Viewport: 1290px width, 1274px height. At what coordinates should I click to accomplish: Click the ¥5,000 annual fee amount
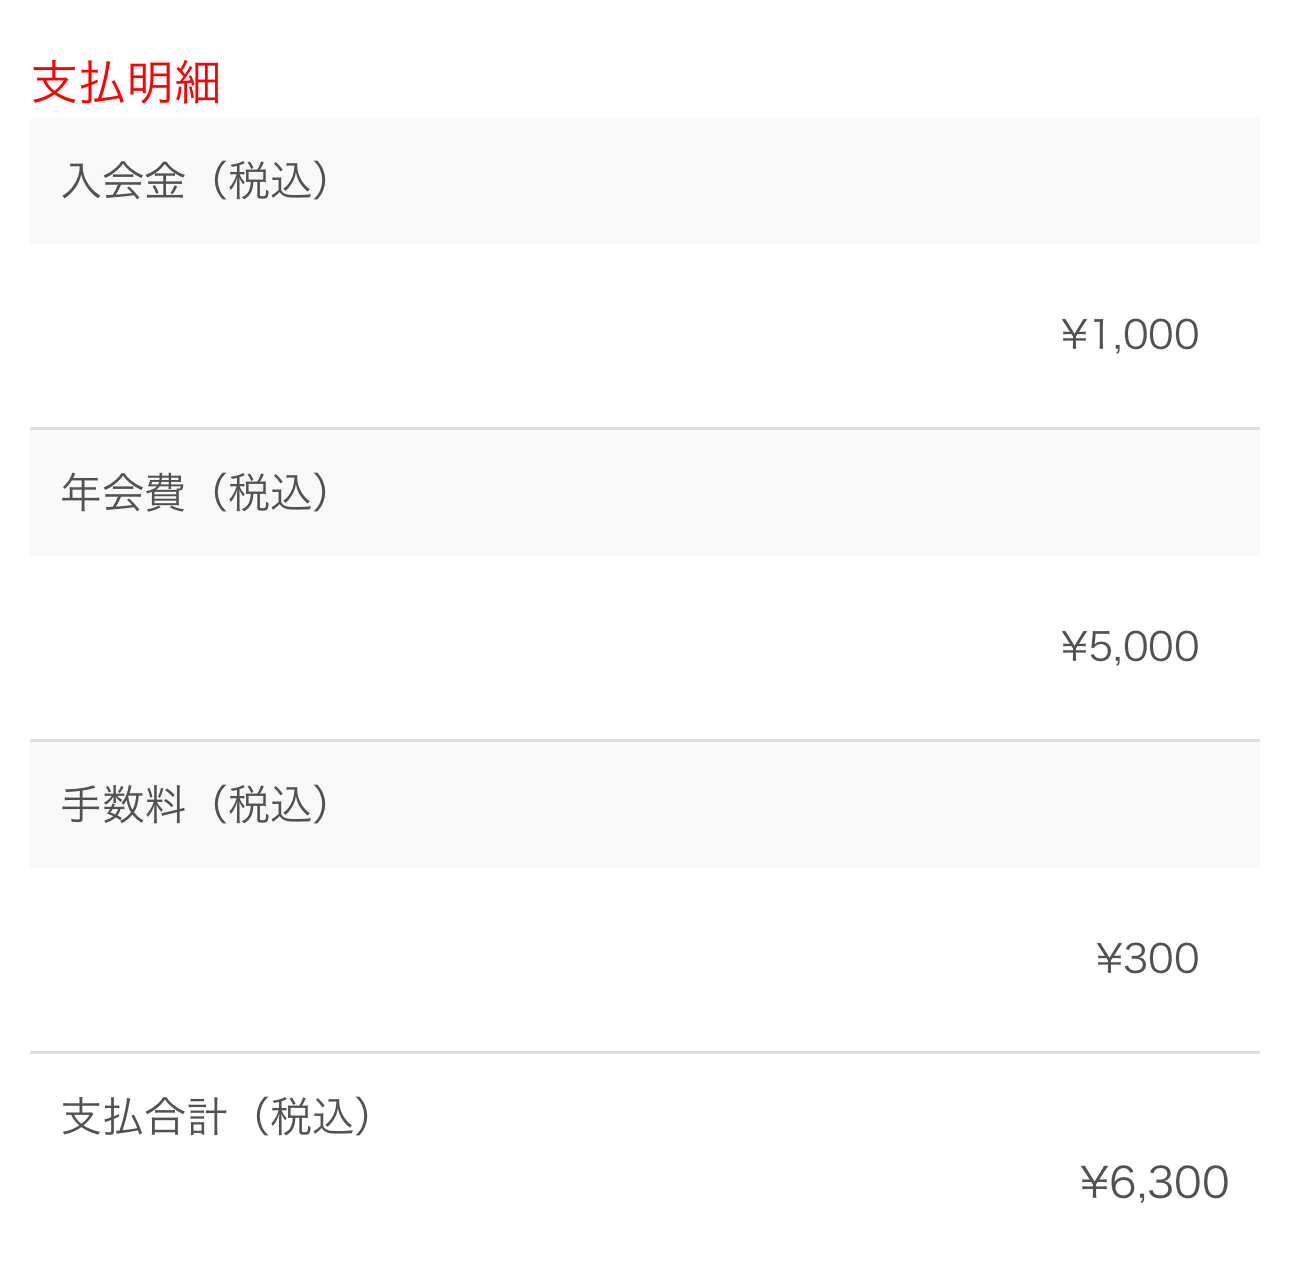1130,647
